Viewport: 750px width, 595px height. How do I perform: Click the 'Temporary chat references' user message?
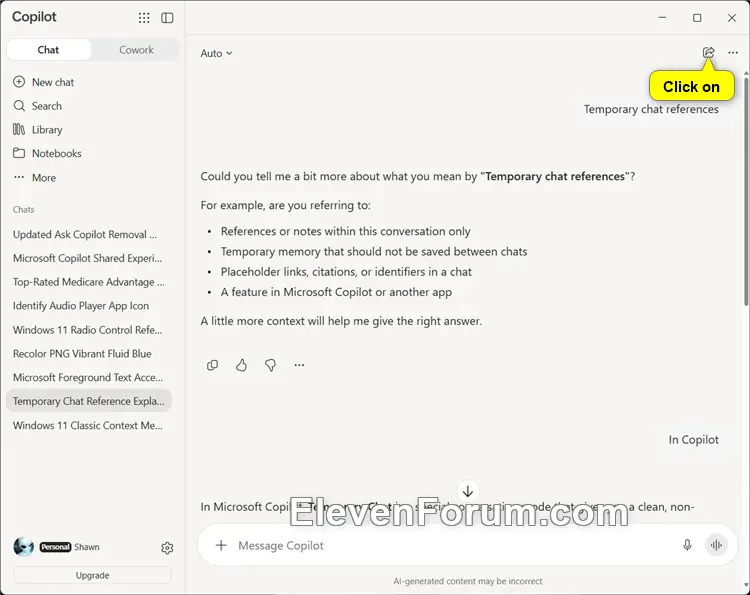(x=651, y=109)
